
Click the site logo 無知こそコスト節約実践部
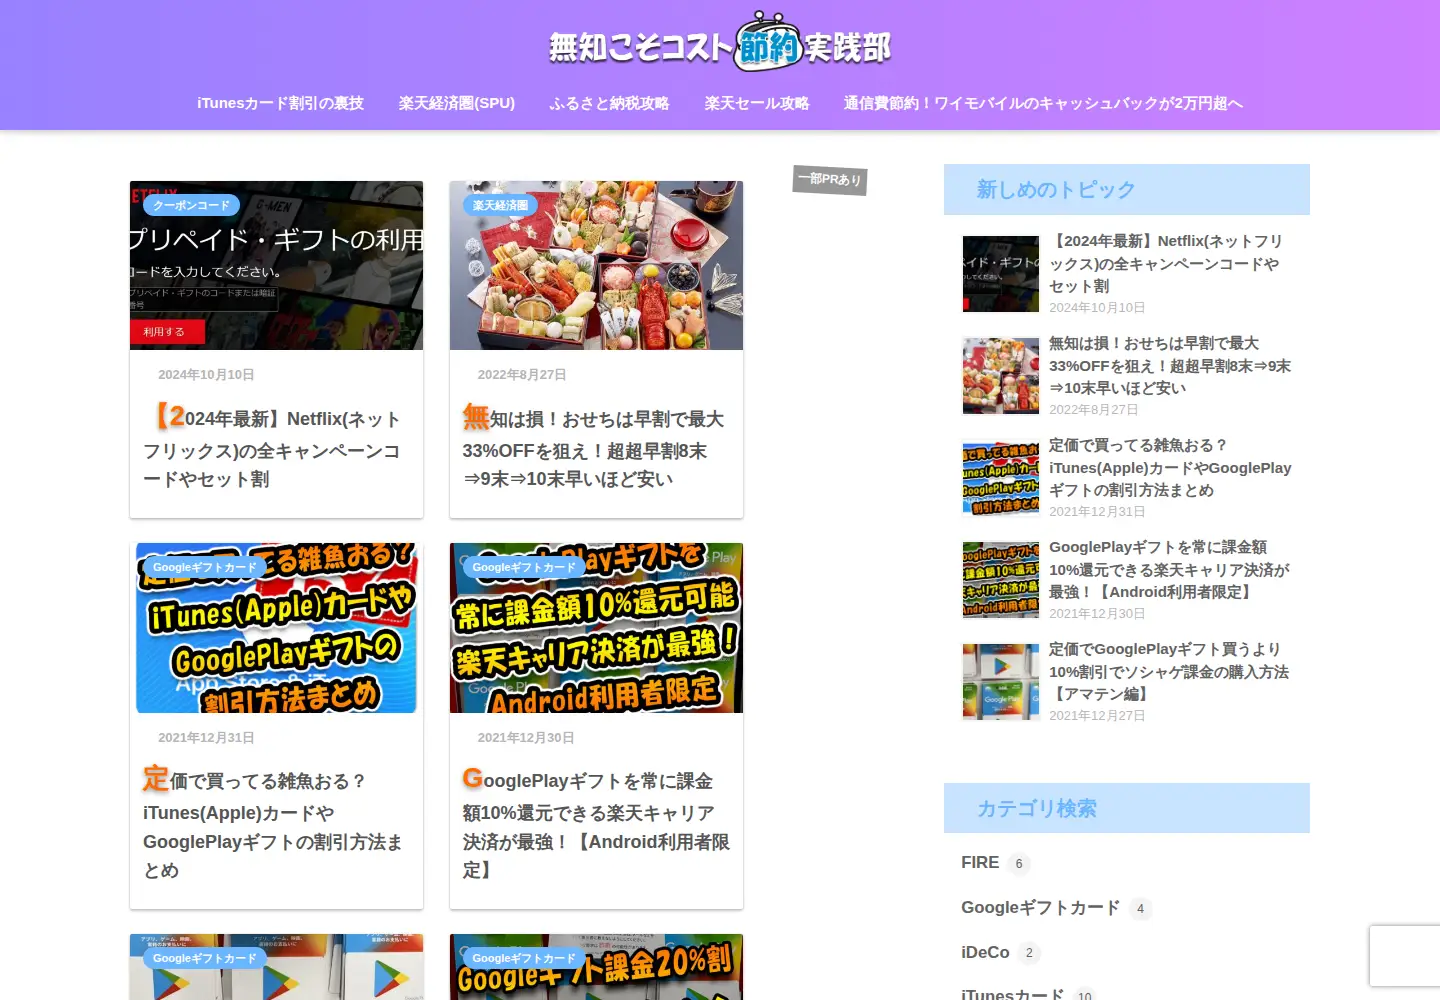click(x=720, y=42)
